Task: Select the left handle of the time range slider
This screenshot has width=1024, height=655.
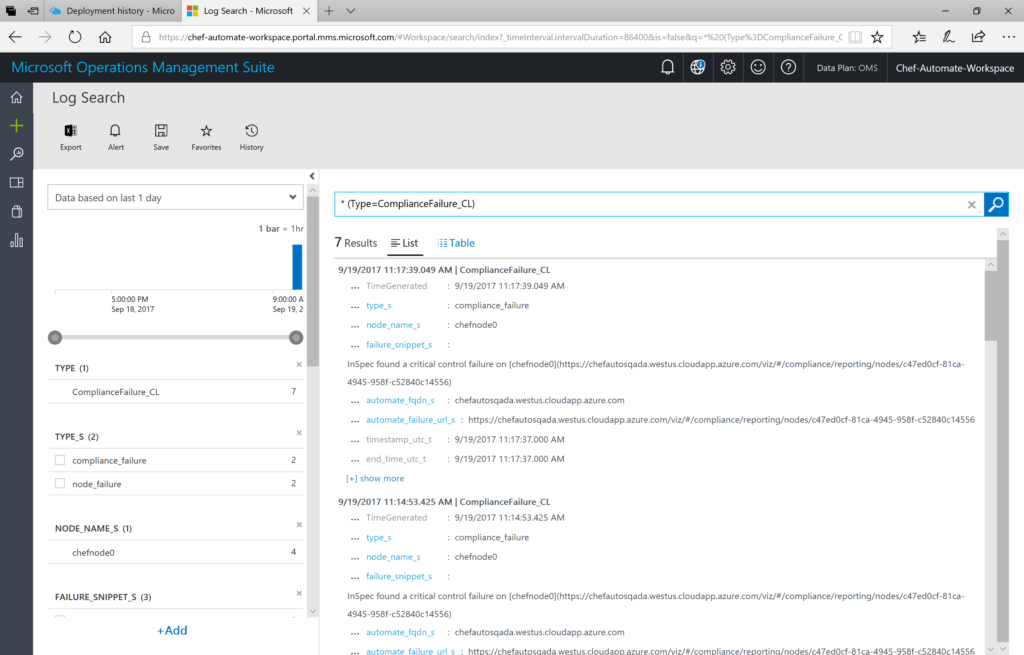Action: click(x=55, y=338)
